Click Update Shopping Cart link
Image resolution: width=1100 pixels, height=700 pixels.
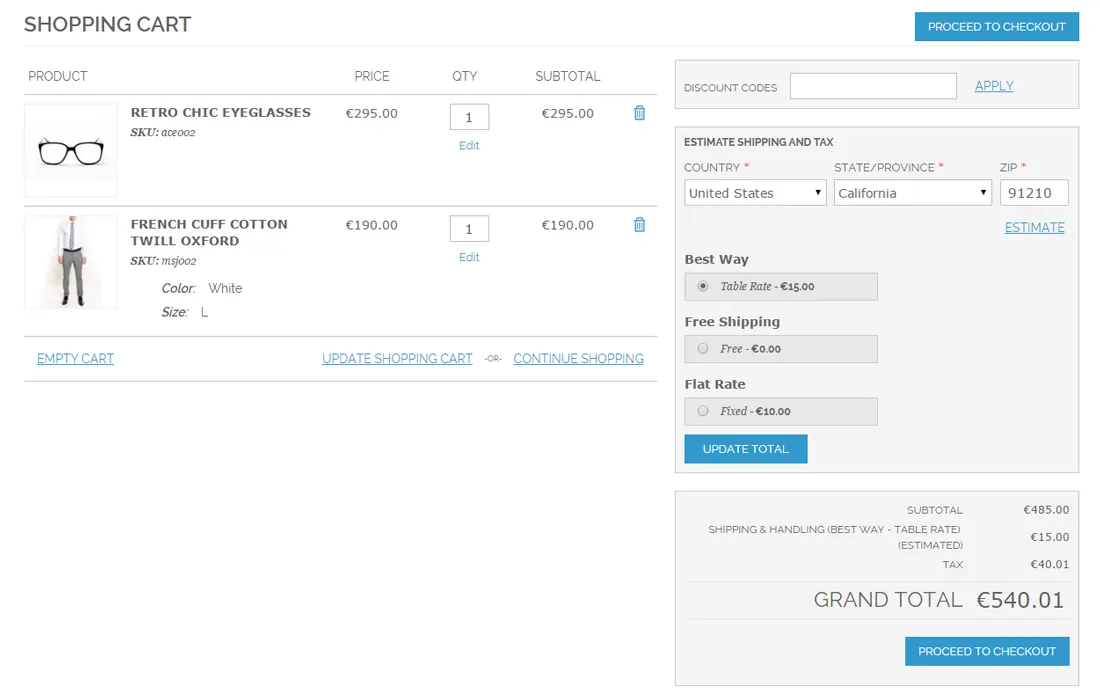(397, 358)
